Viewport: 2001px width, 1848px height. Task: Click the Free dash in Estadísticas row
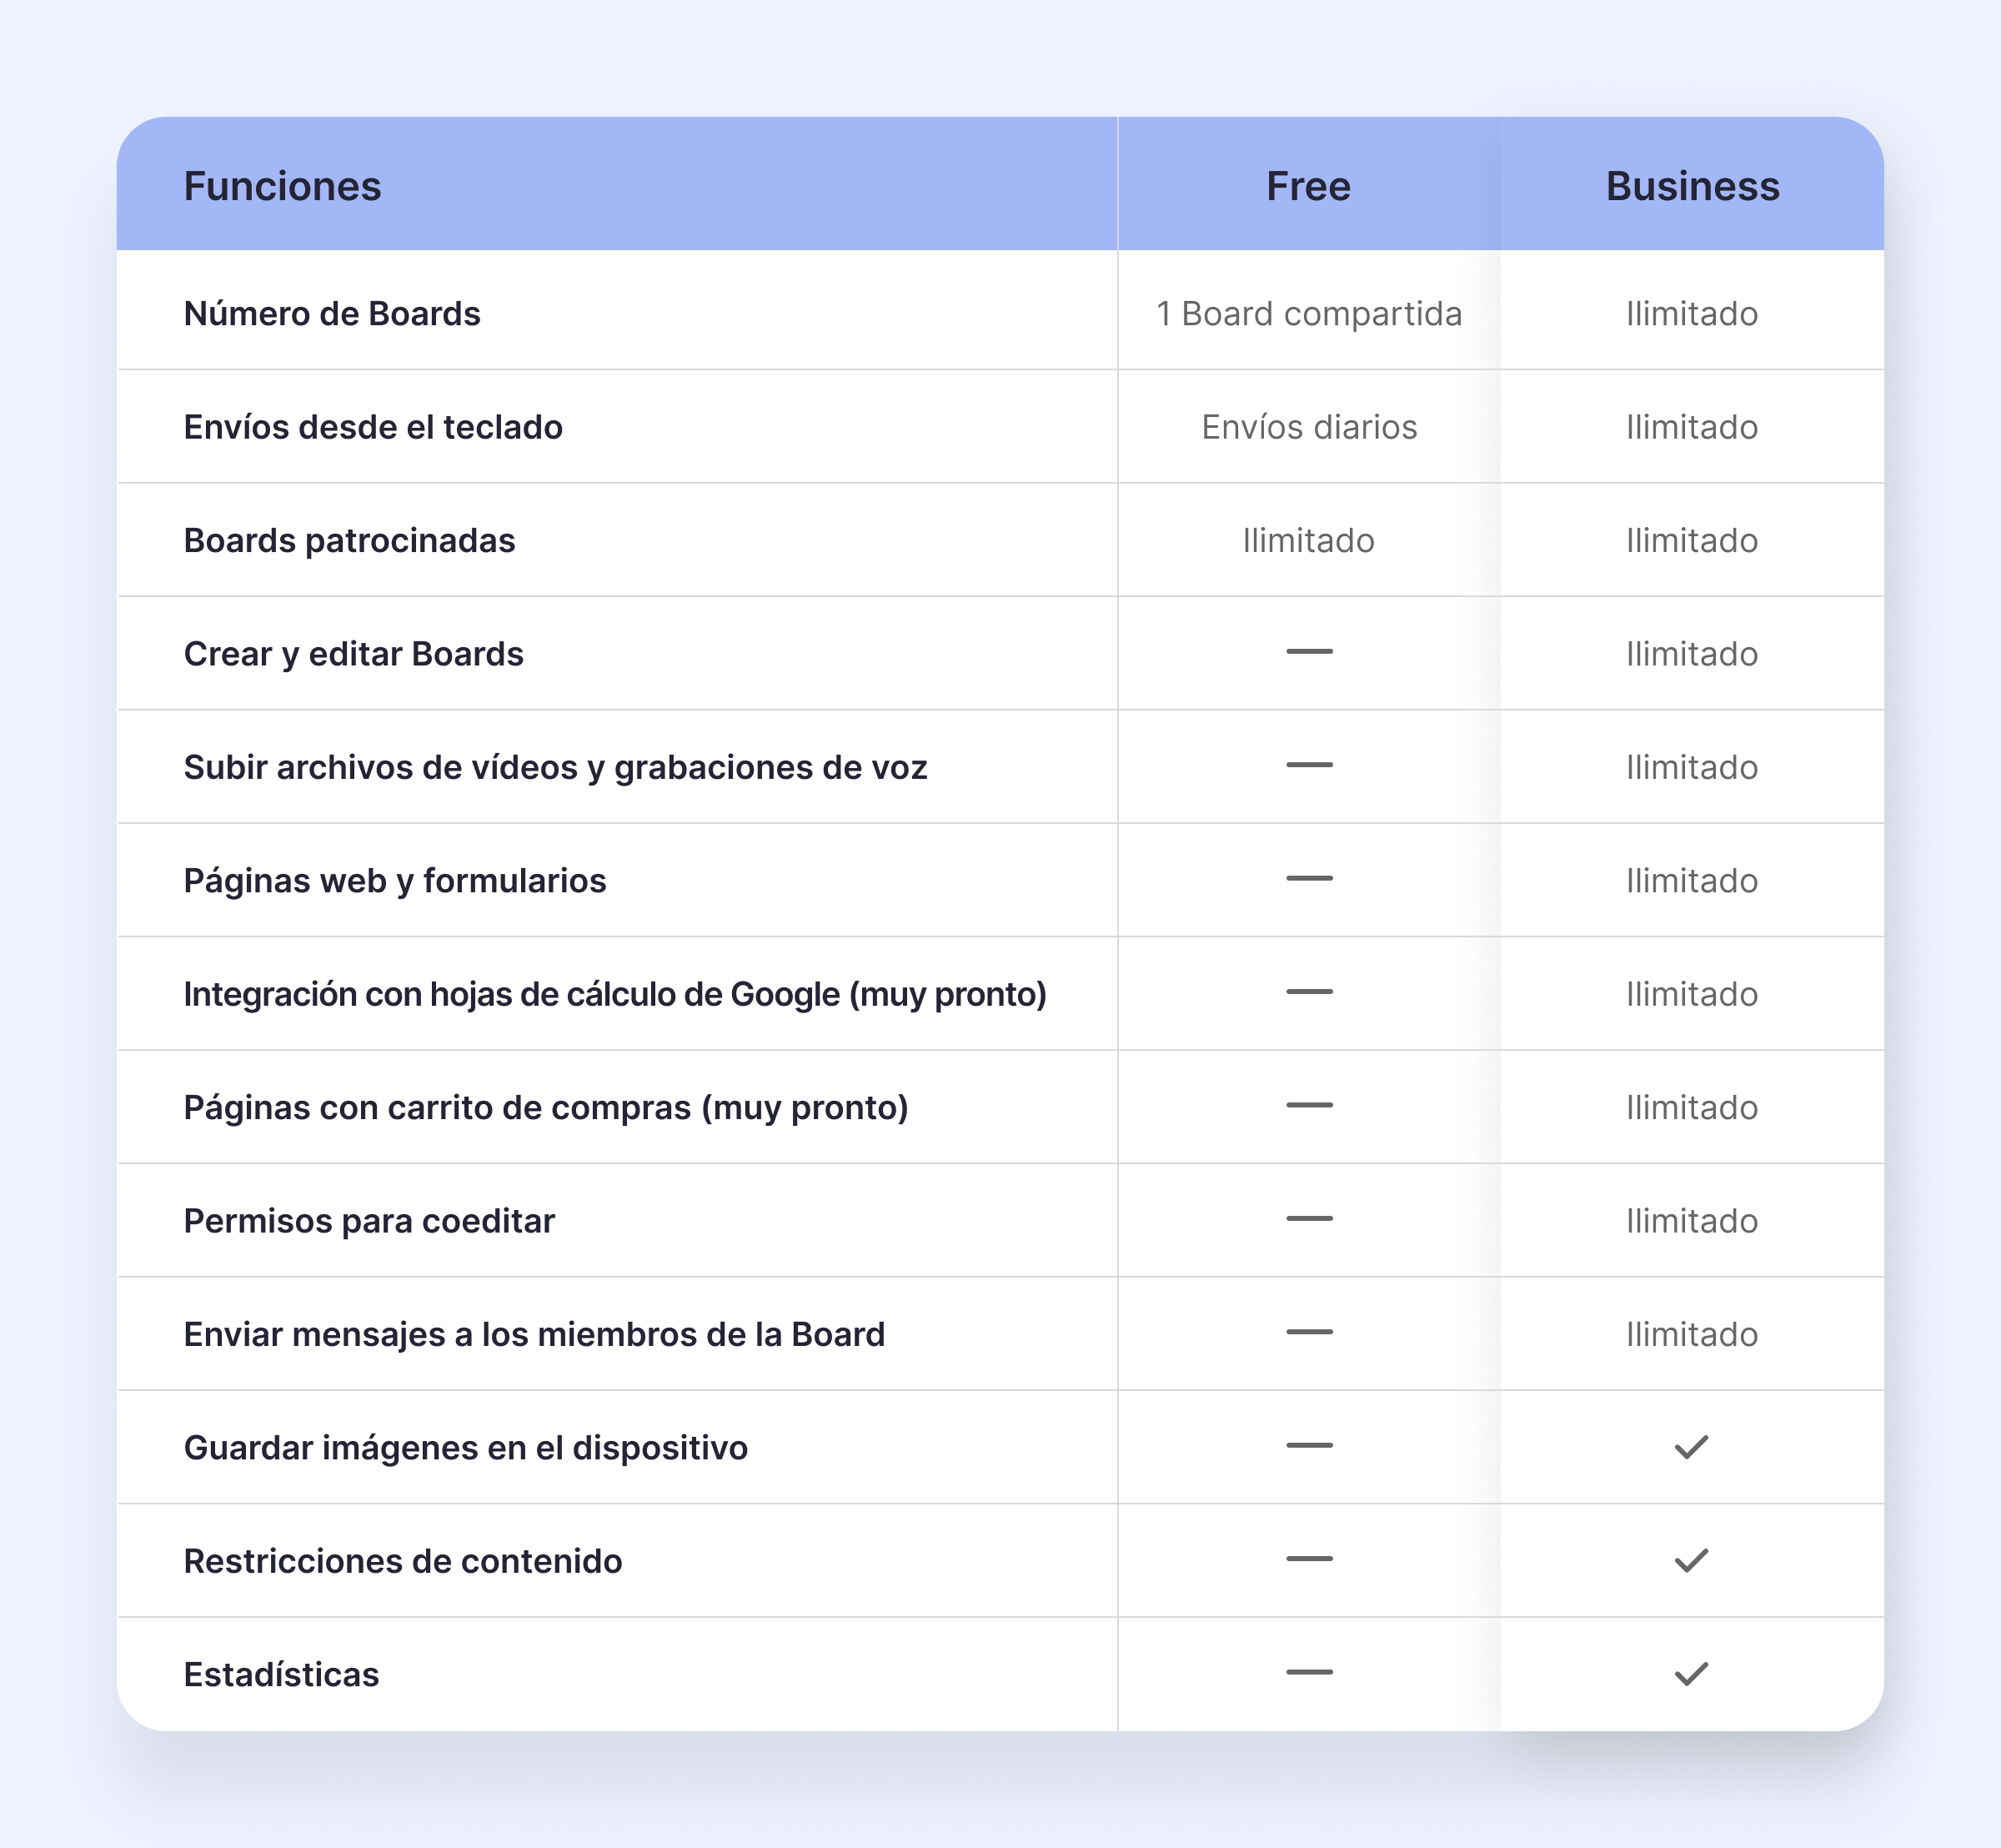[1309, 1672]
